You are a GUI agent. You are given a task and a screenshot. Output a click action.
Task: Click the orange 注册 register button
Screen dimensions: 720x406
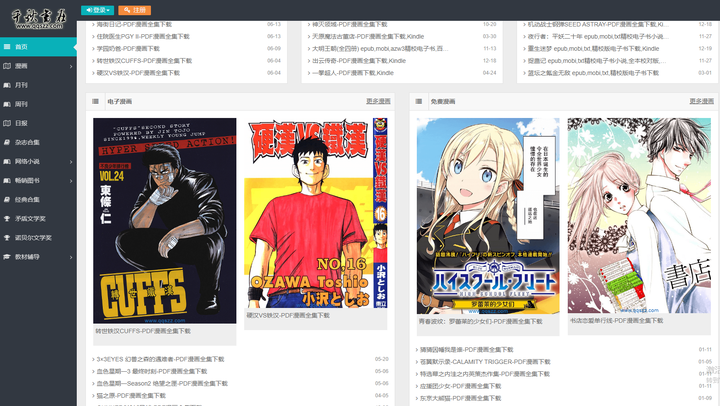pos(135,10)
